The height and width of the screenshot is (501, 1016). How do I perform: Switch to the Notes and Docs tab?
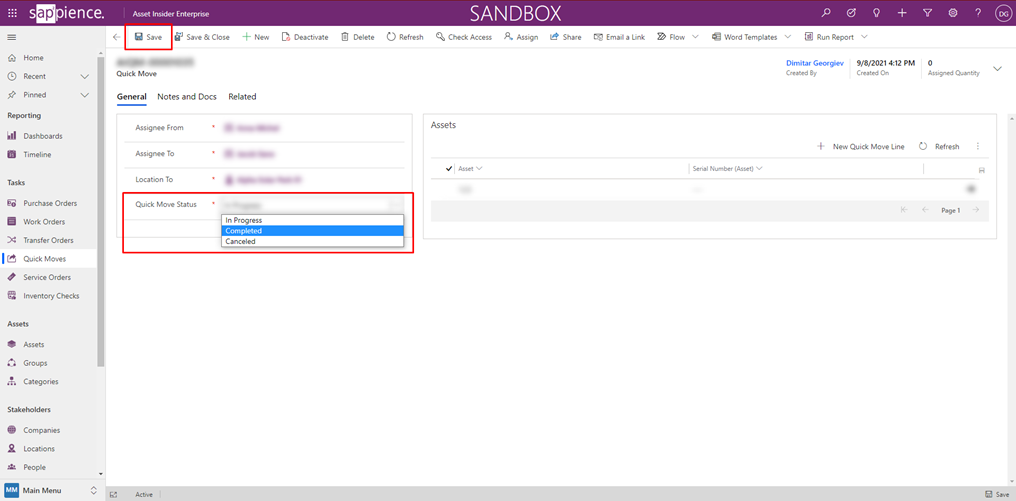(187, 97)
